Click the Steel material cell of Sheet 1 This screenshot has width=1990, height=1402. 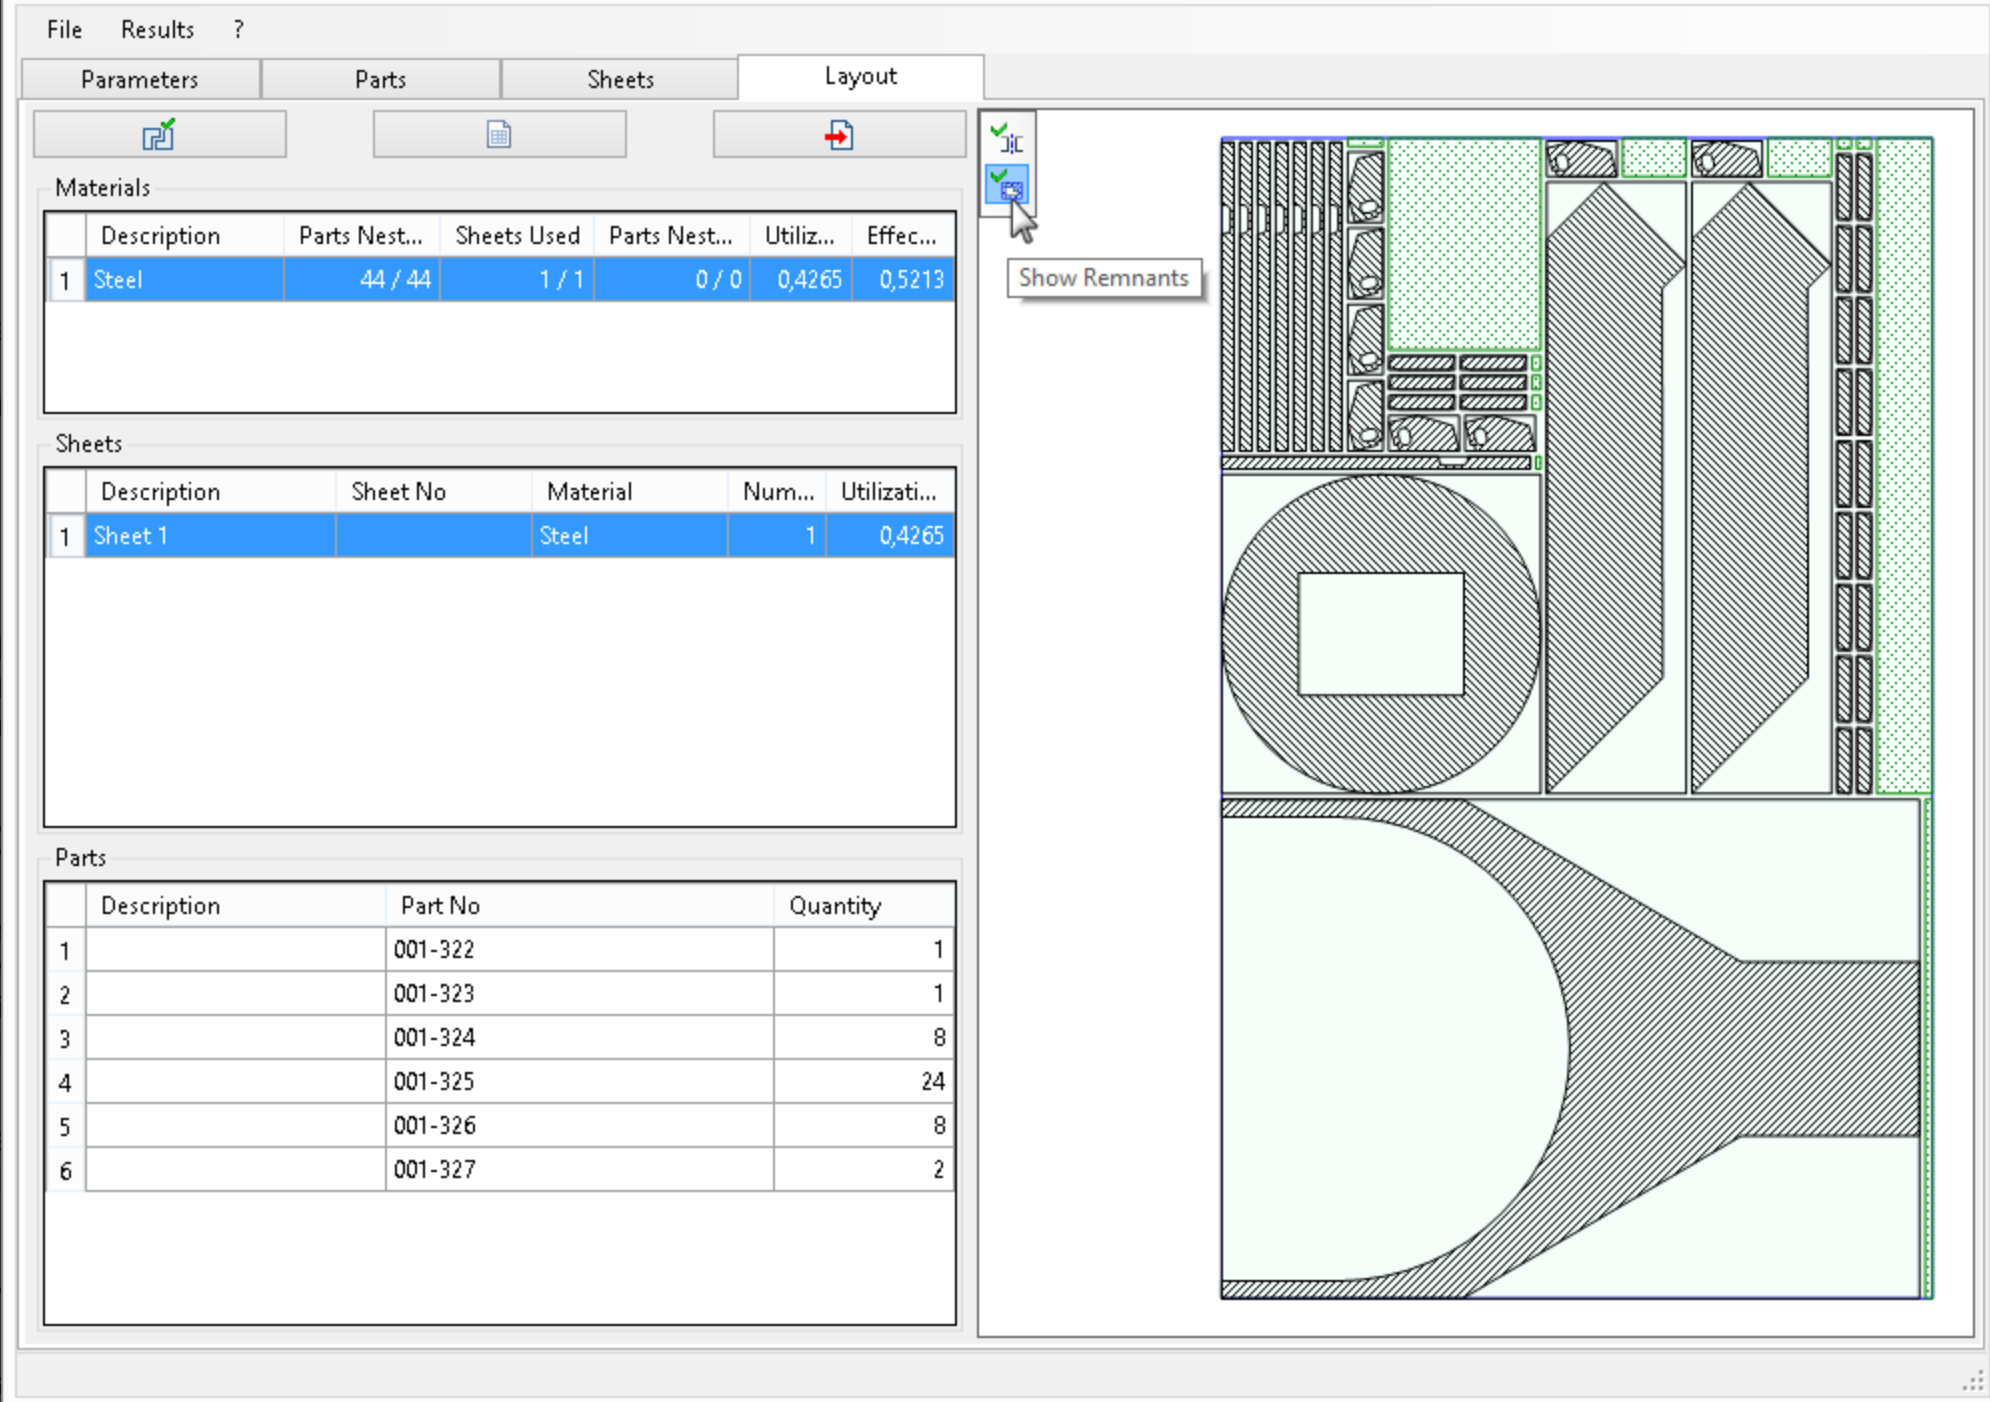[630, 535]
